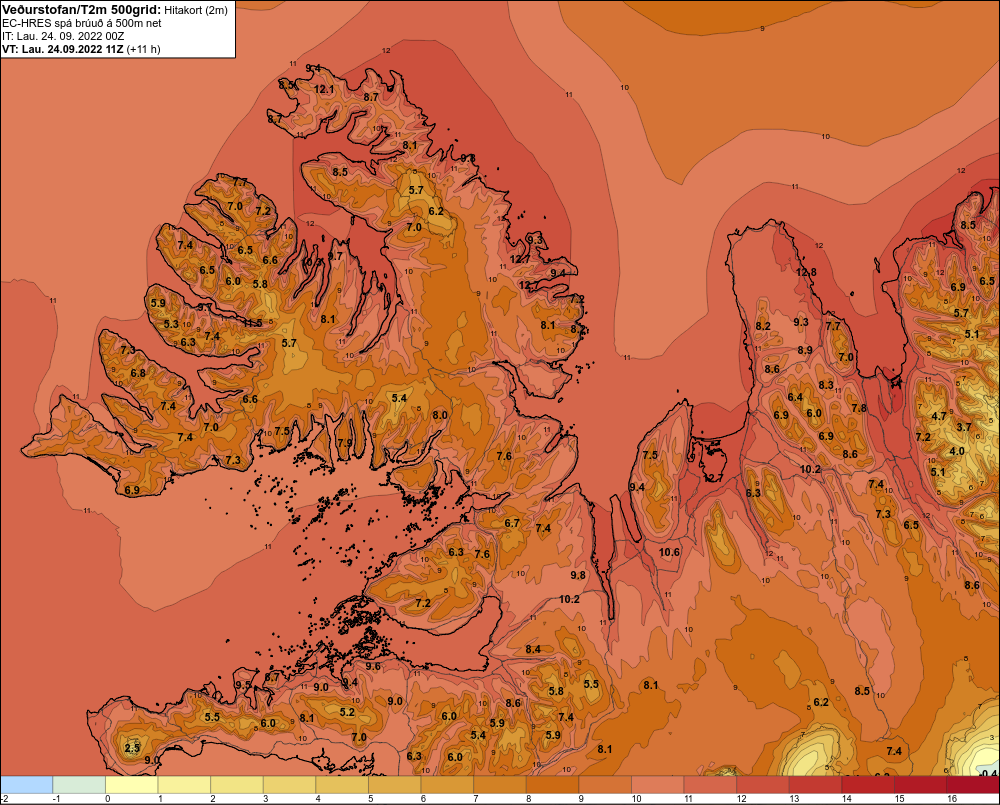
Task: Click the 5.2 temperature value on the map
Action: pyautogui.click(x=347, y=713)
